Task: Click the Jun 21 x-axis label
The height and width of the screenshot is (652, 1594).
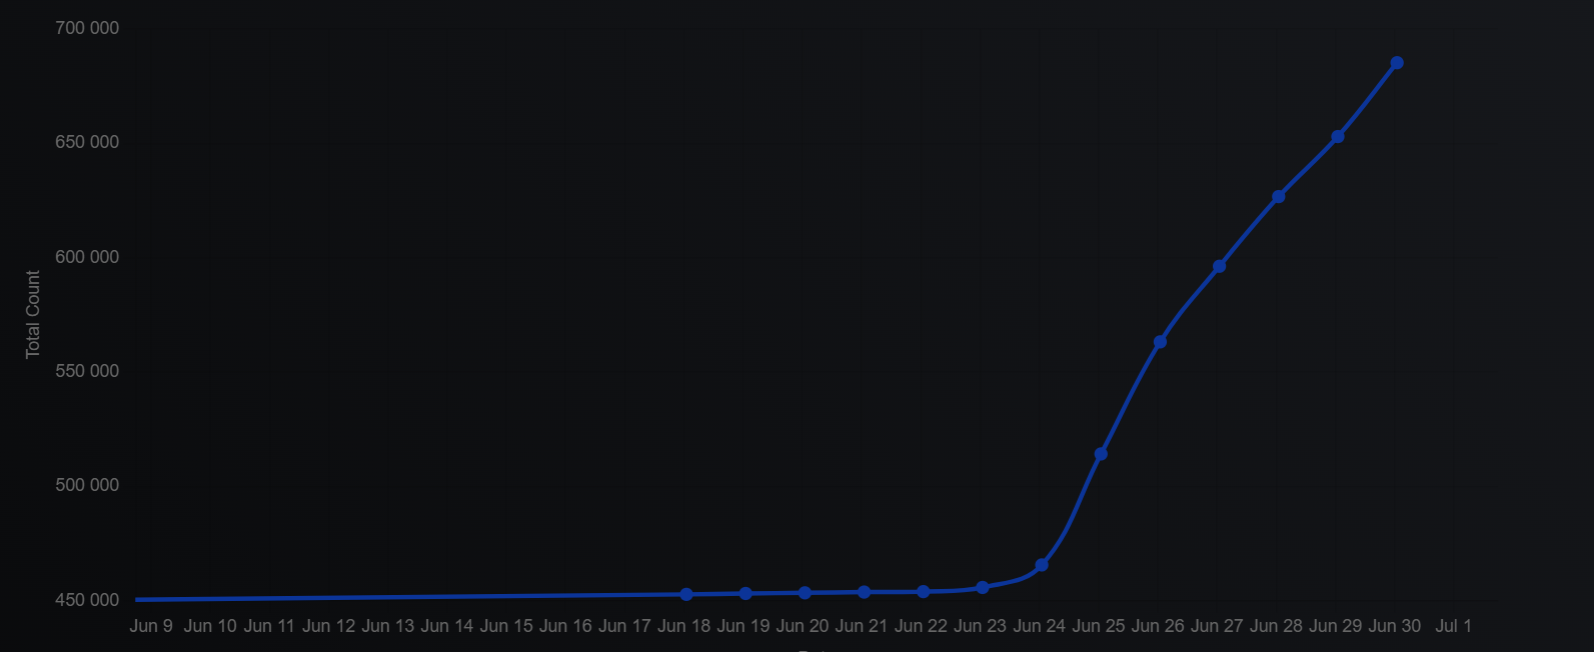Action: tap(861, 626)
